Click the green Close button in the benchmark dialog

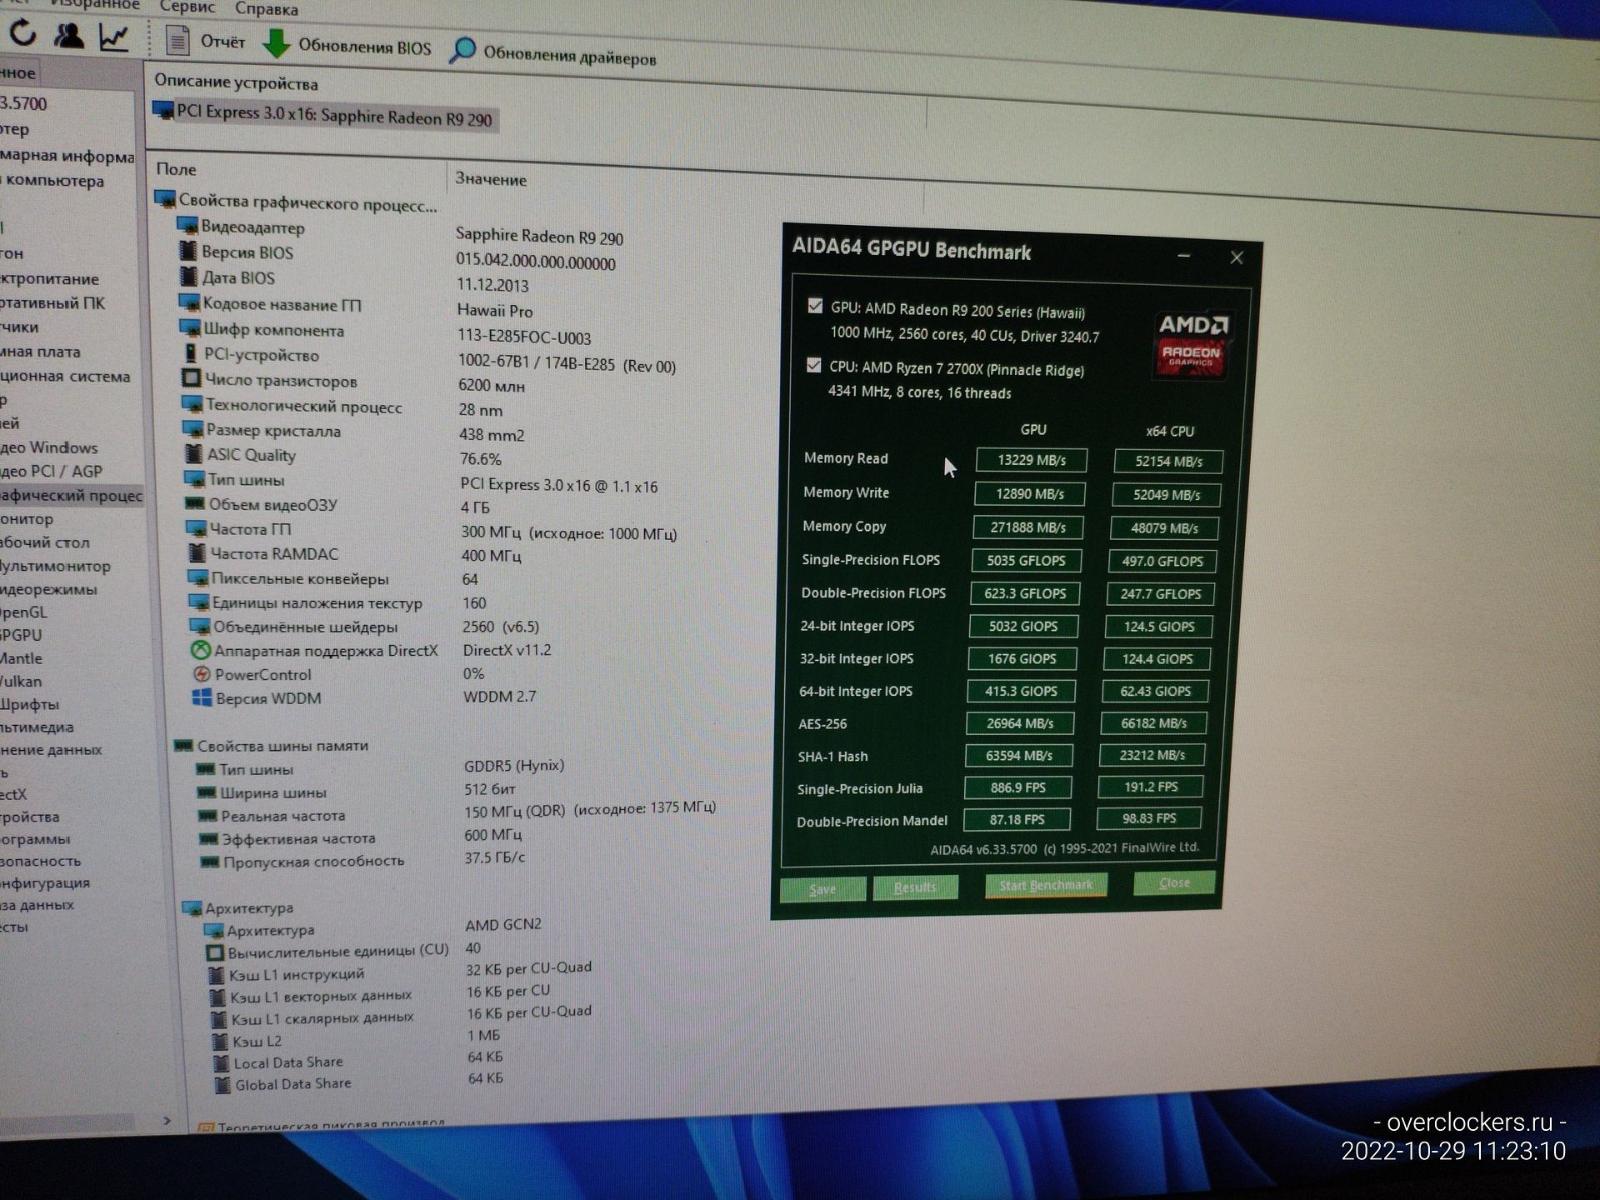pos(1174,882)
